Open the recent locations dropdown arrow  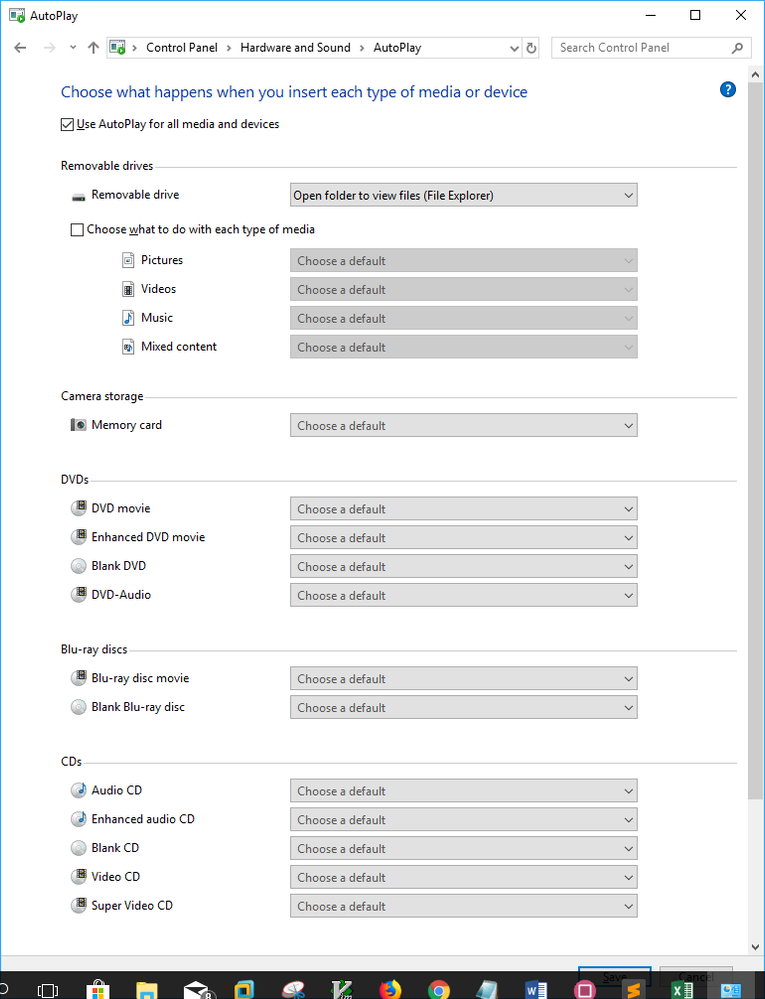pos(73,48)
